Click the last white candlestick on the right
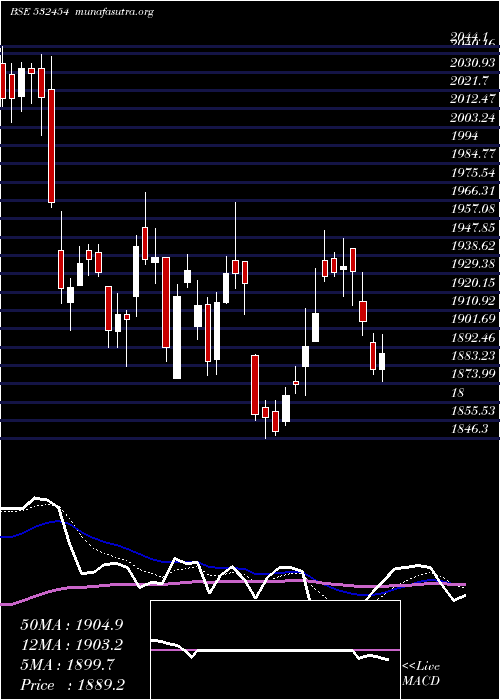 tap(382, 361)
